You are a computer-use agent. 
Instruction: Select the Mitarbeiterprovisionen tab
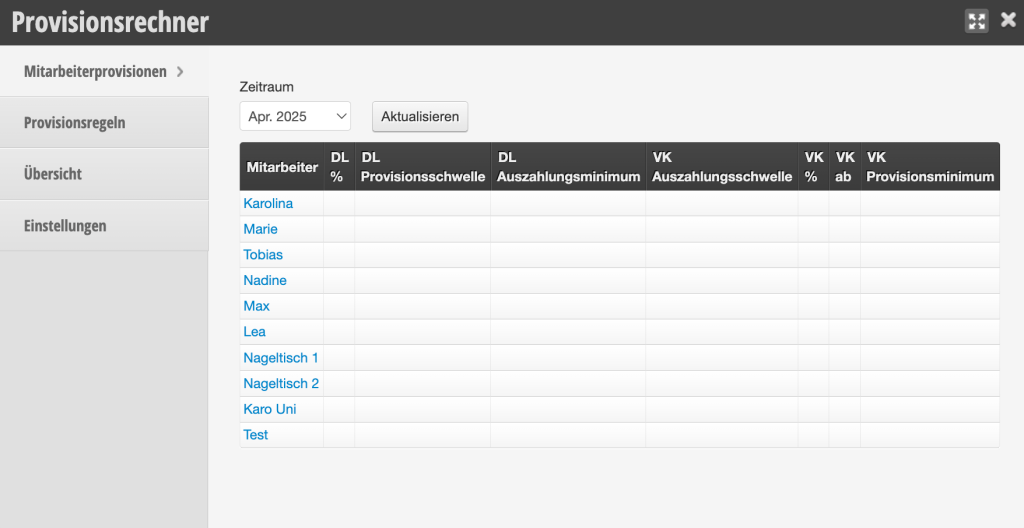[104, 71]
